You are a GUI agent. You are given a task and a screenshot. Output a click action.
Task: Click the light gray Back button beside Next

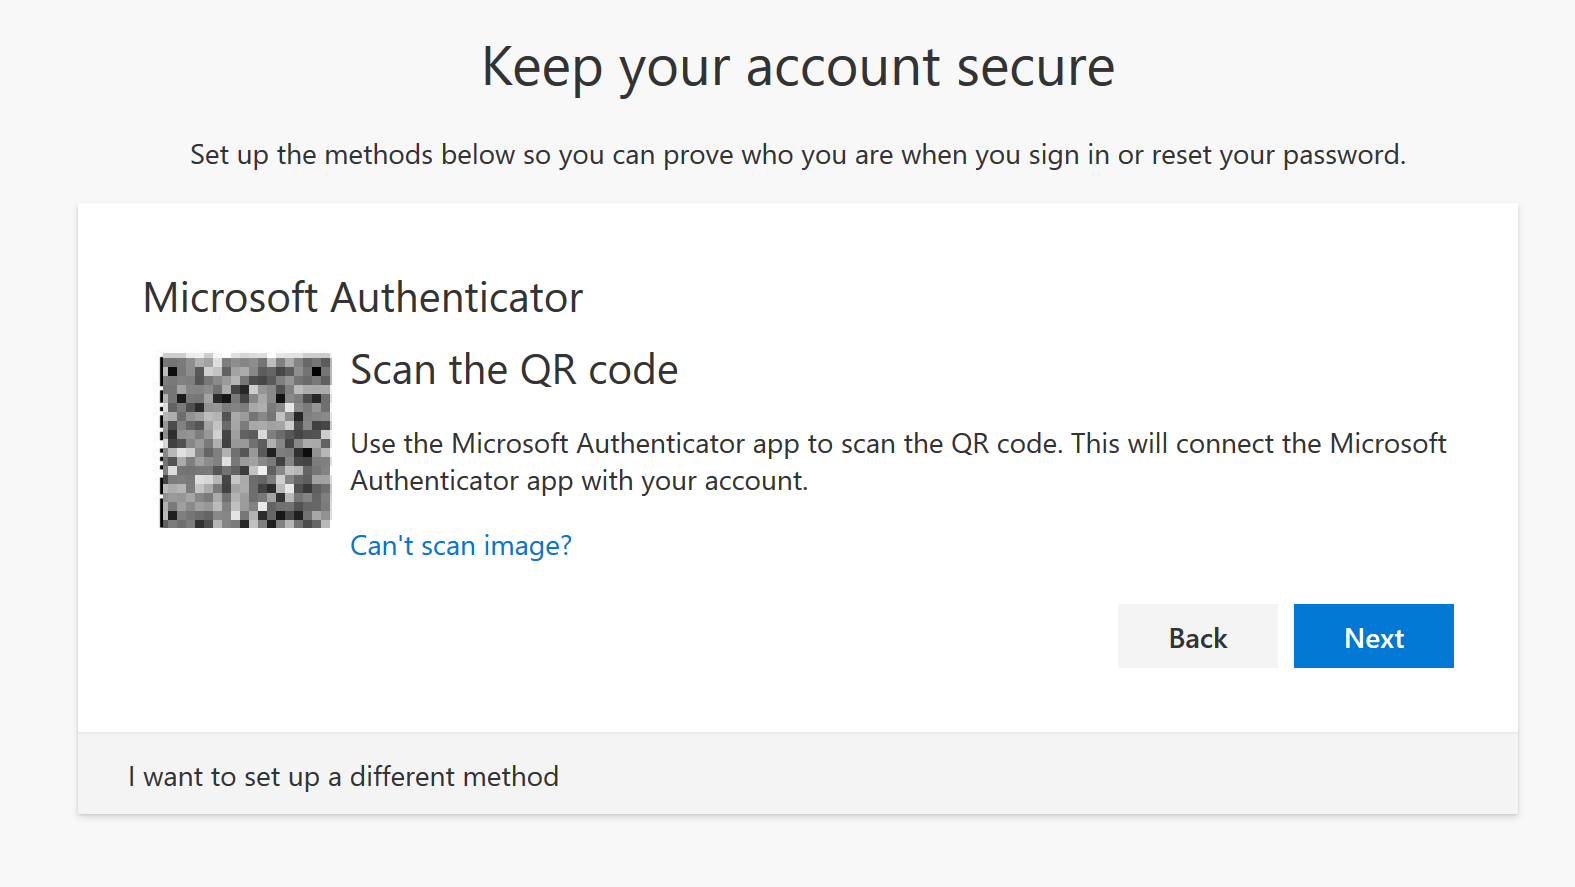[x=1197, y=636]
